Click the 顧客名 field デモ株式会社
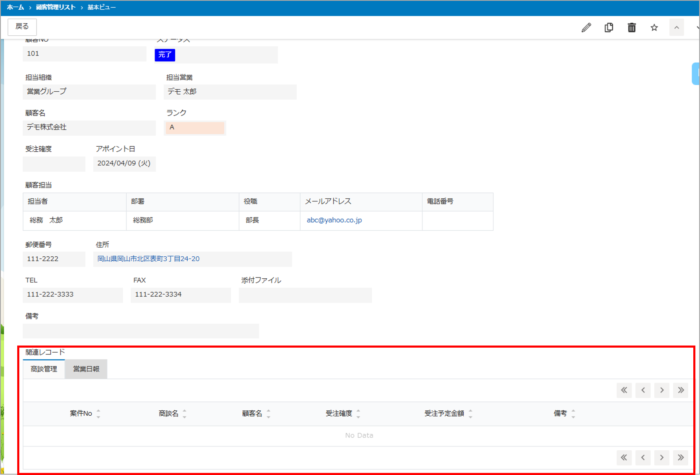The height and width of the screenshot is (475, 700). [x=89, y=128]
